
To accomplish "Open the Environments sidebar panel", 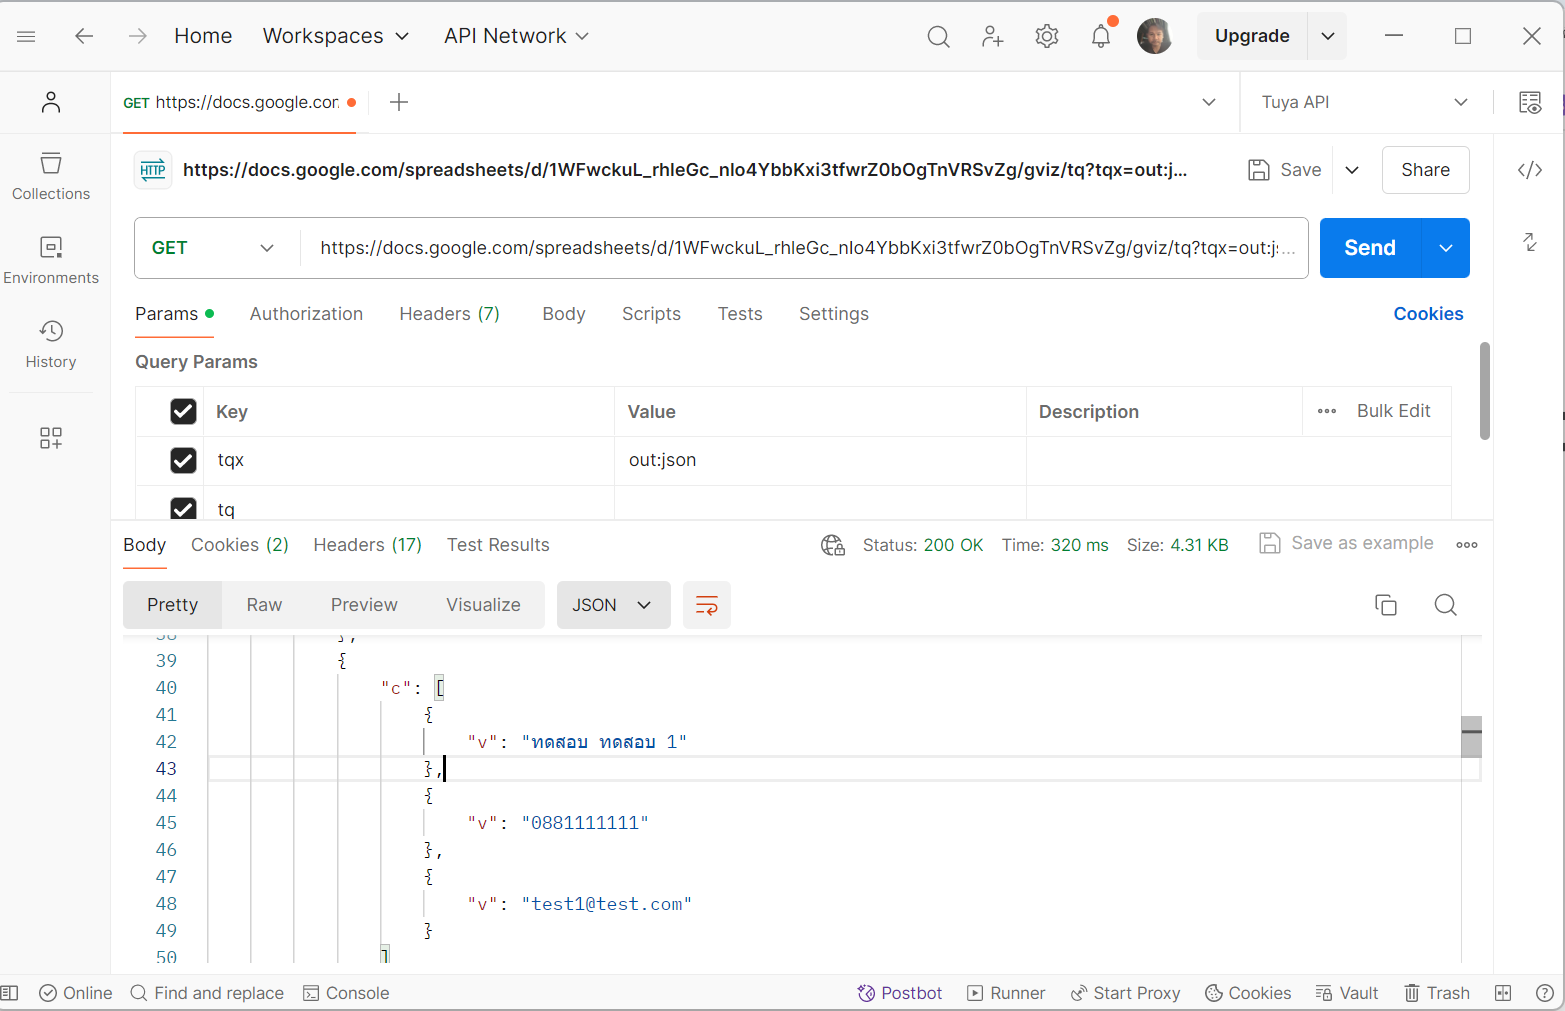I will [x=51, y=260].
